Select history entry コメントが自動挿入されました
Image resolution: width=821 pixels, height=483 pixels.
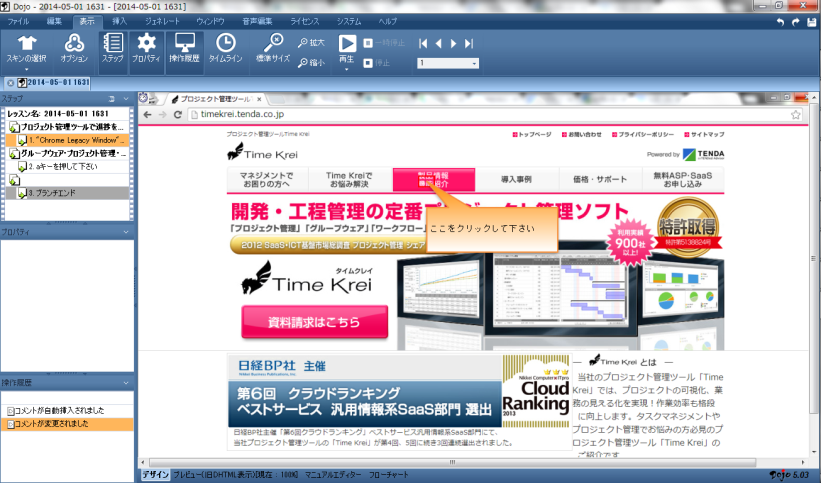[x=67, y=411]
